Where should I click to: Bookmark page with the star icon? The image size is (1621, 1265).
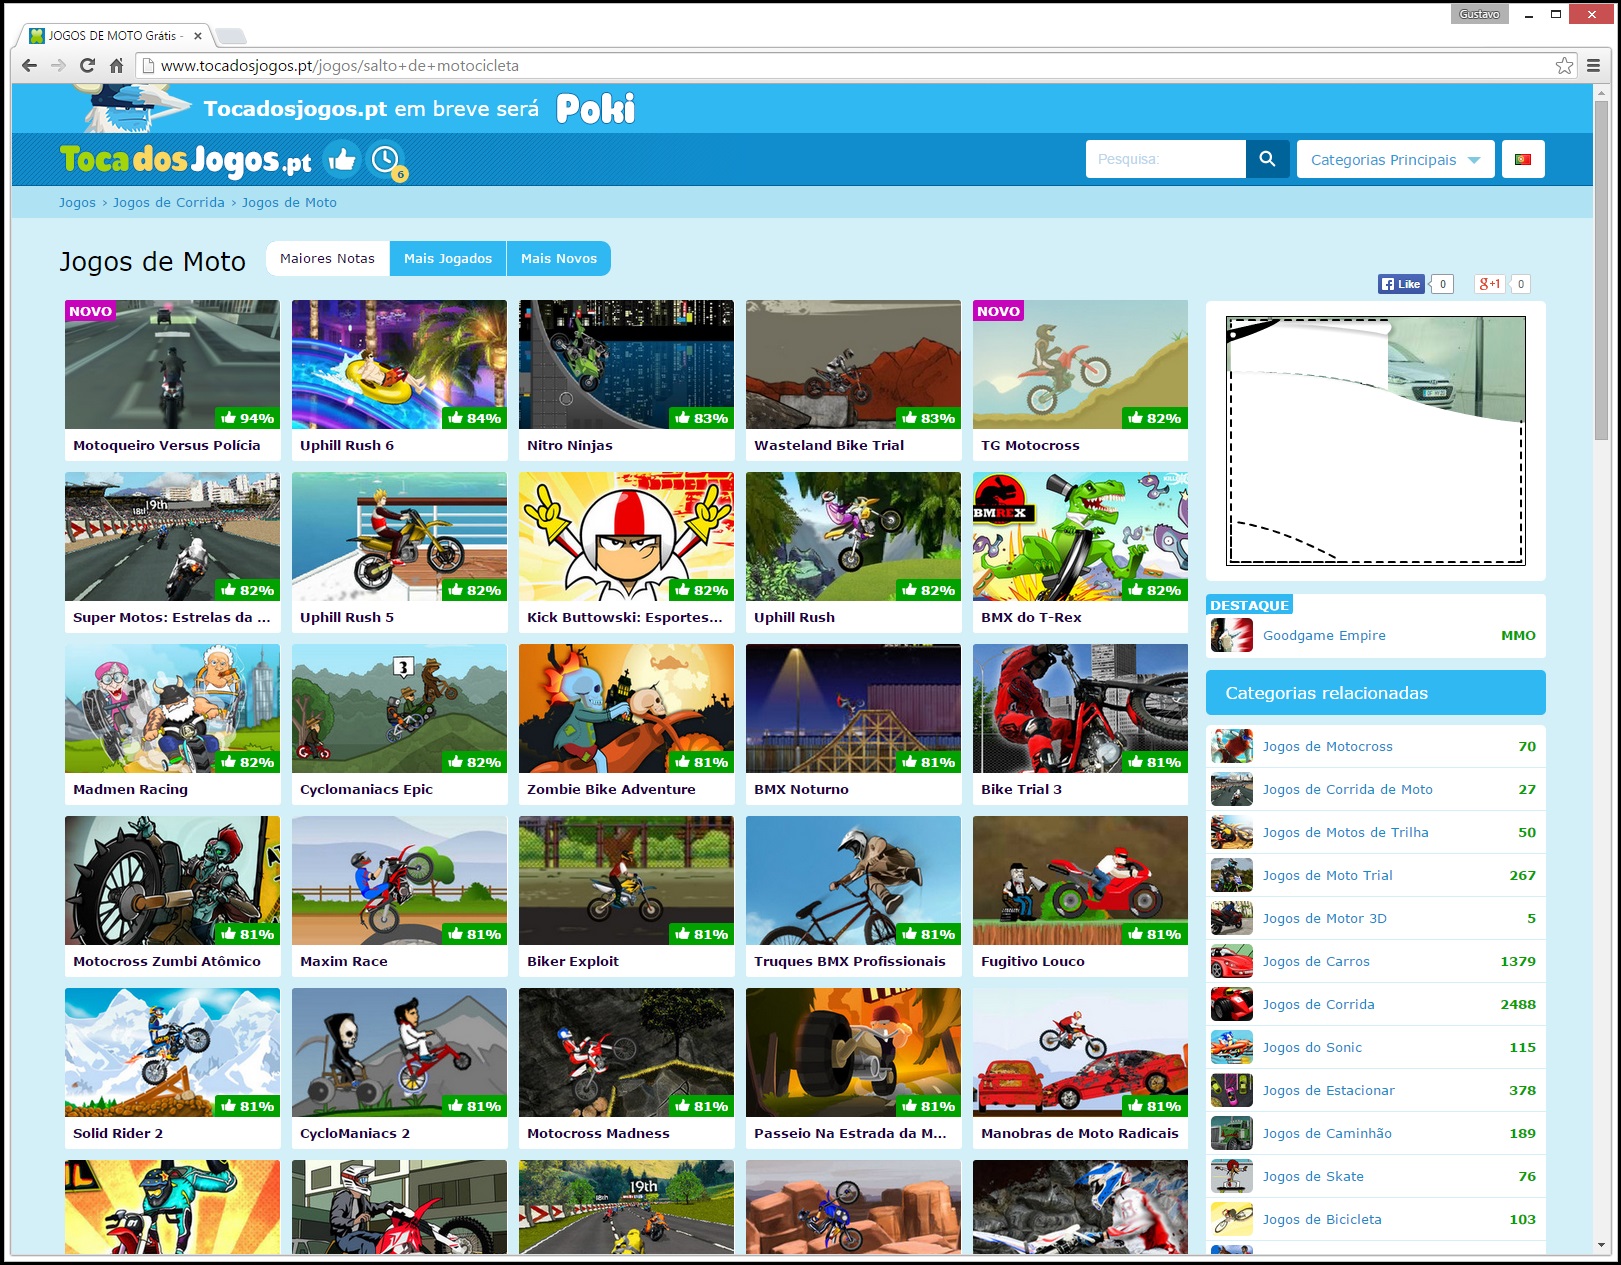(x=1564, y=66)
